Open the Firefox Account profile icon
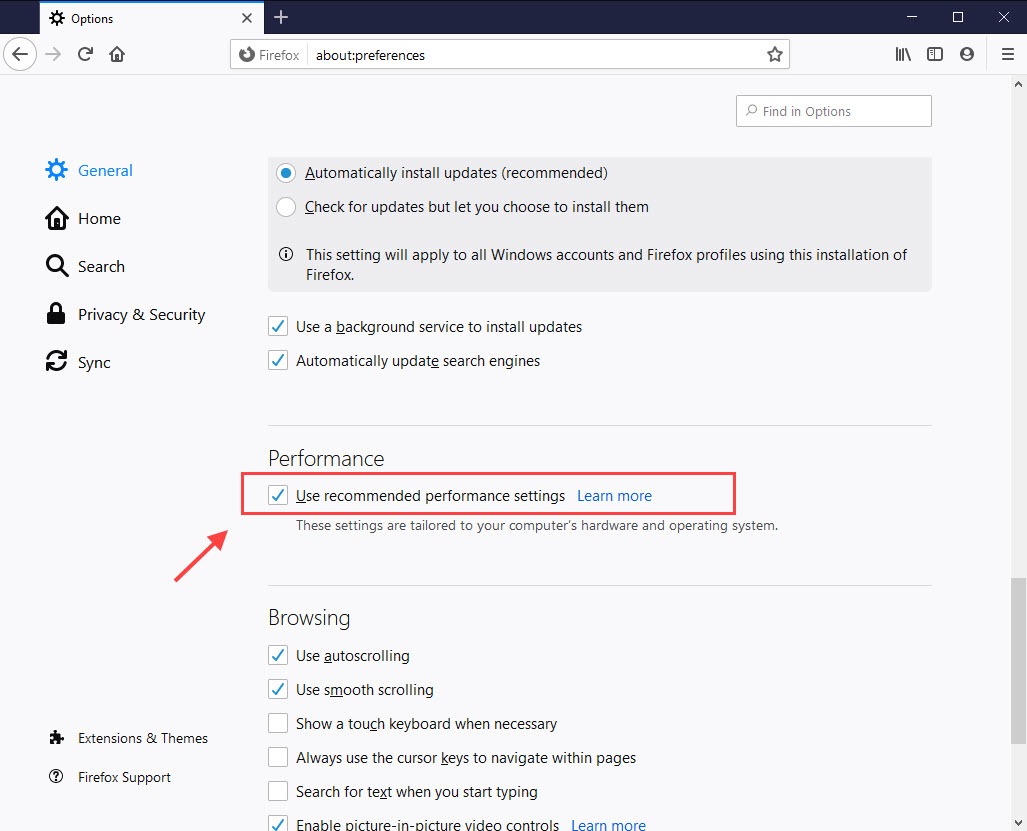Screen dimensions: 1027x831 [966, 54]
